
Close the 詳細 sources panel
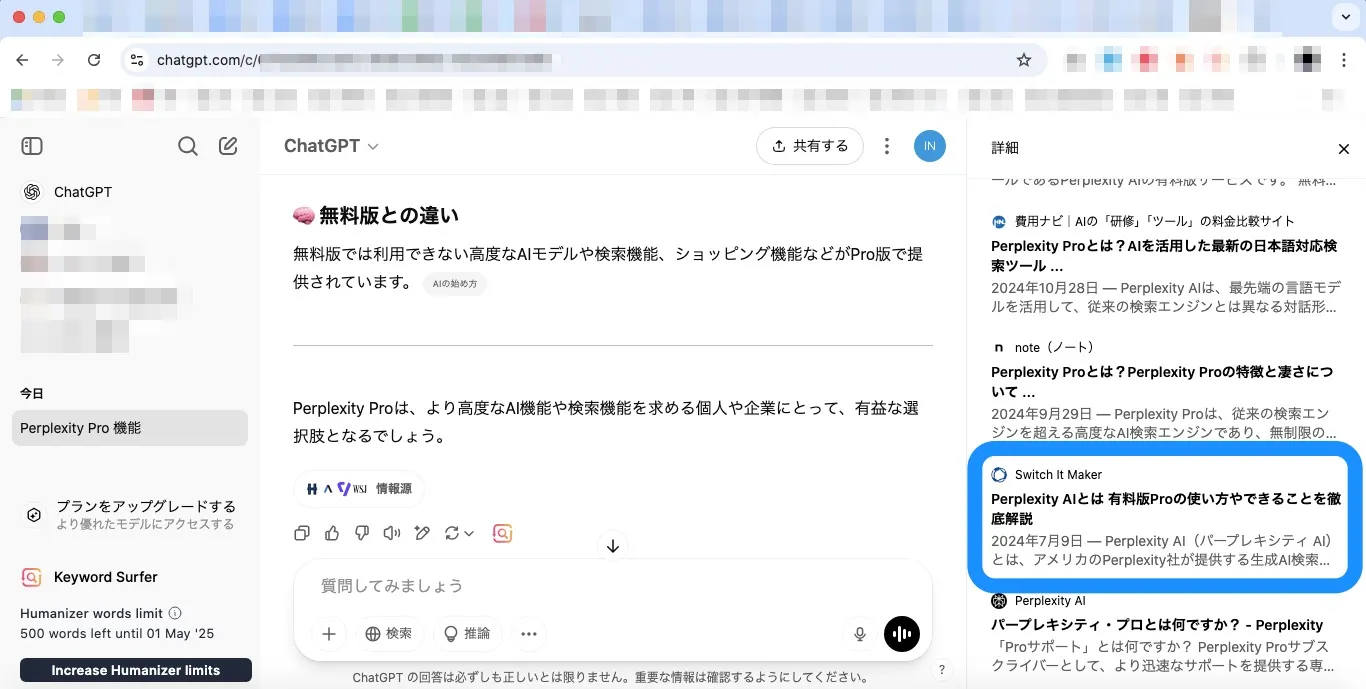pos(1343,149)
